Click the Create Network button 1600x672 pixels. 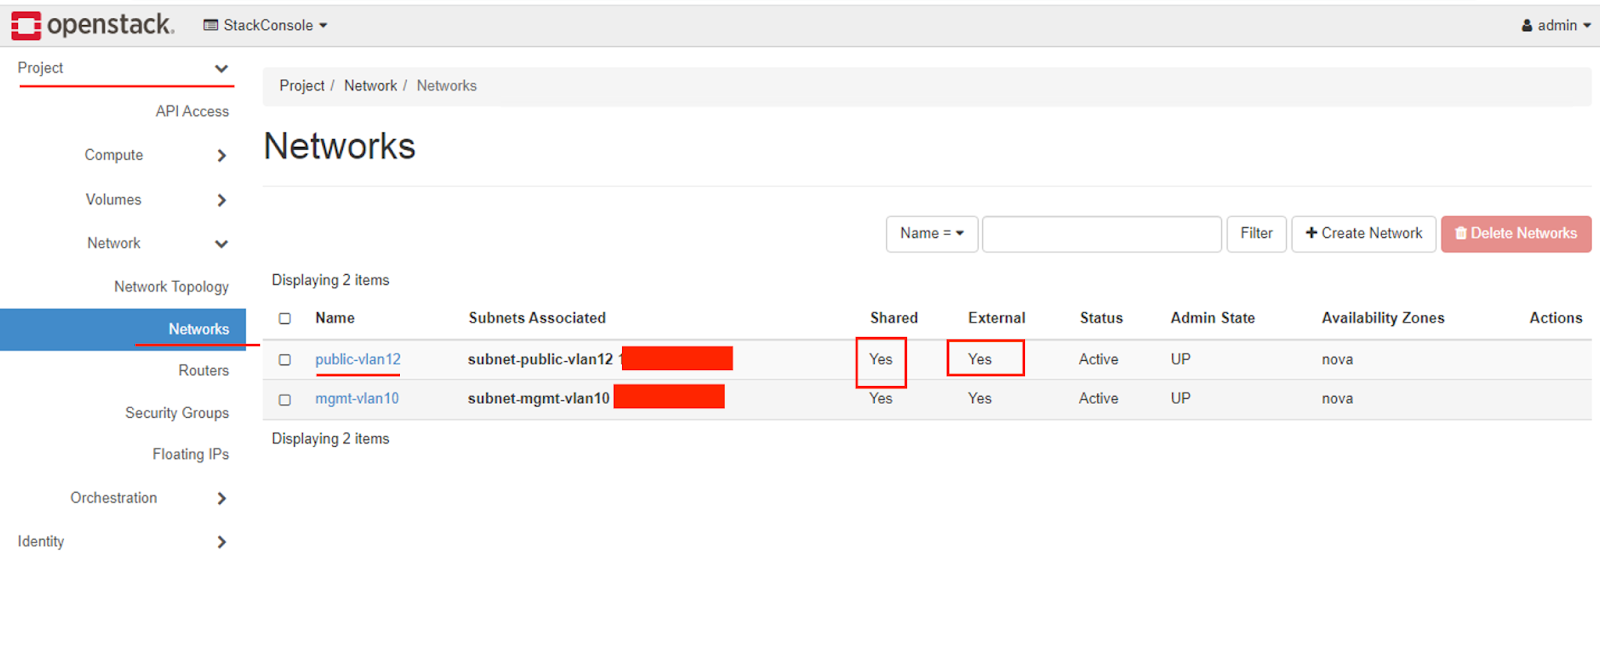[1364, 234]
